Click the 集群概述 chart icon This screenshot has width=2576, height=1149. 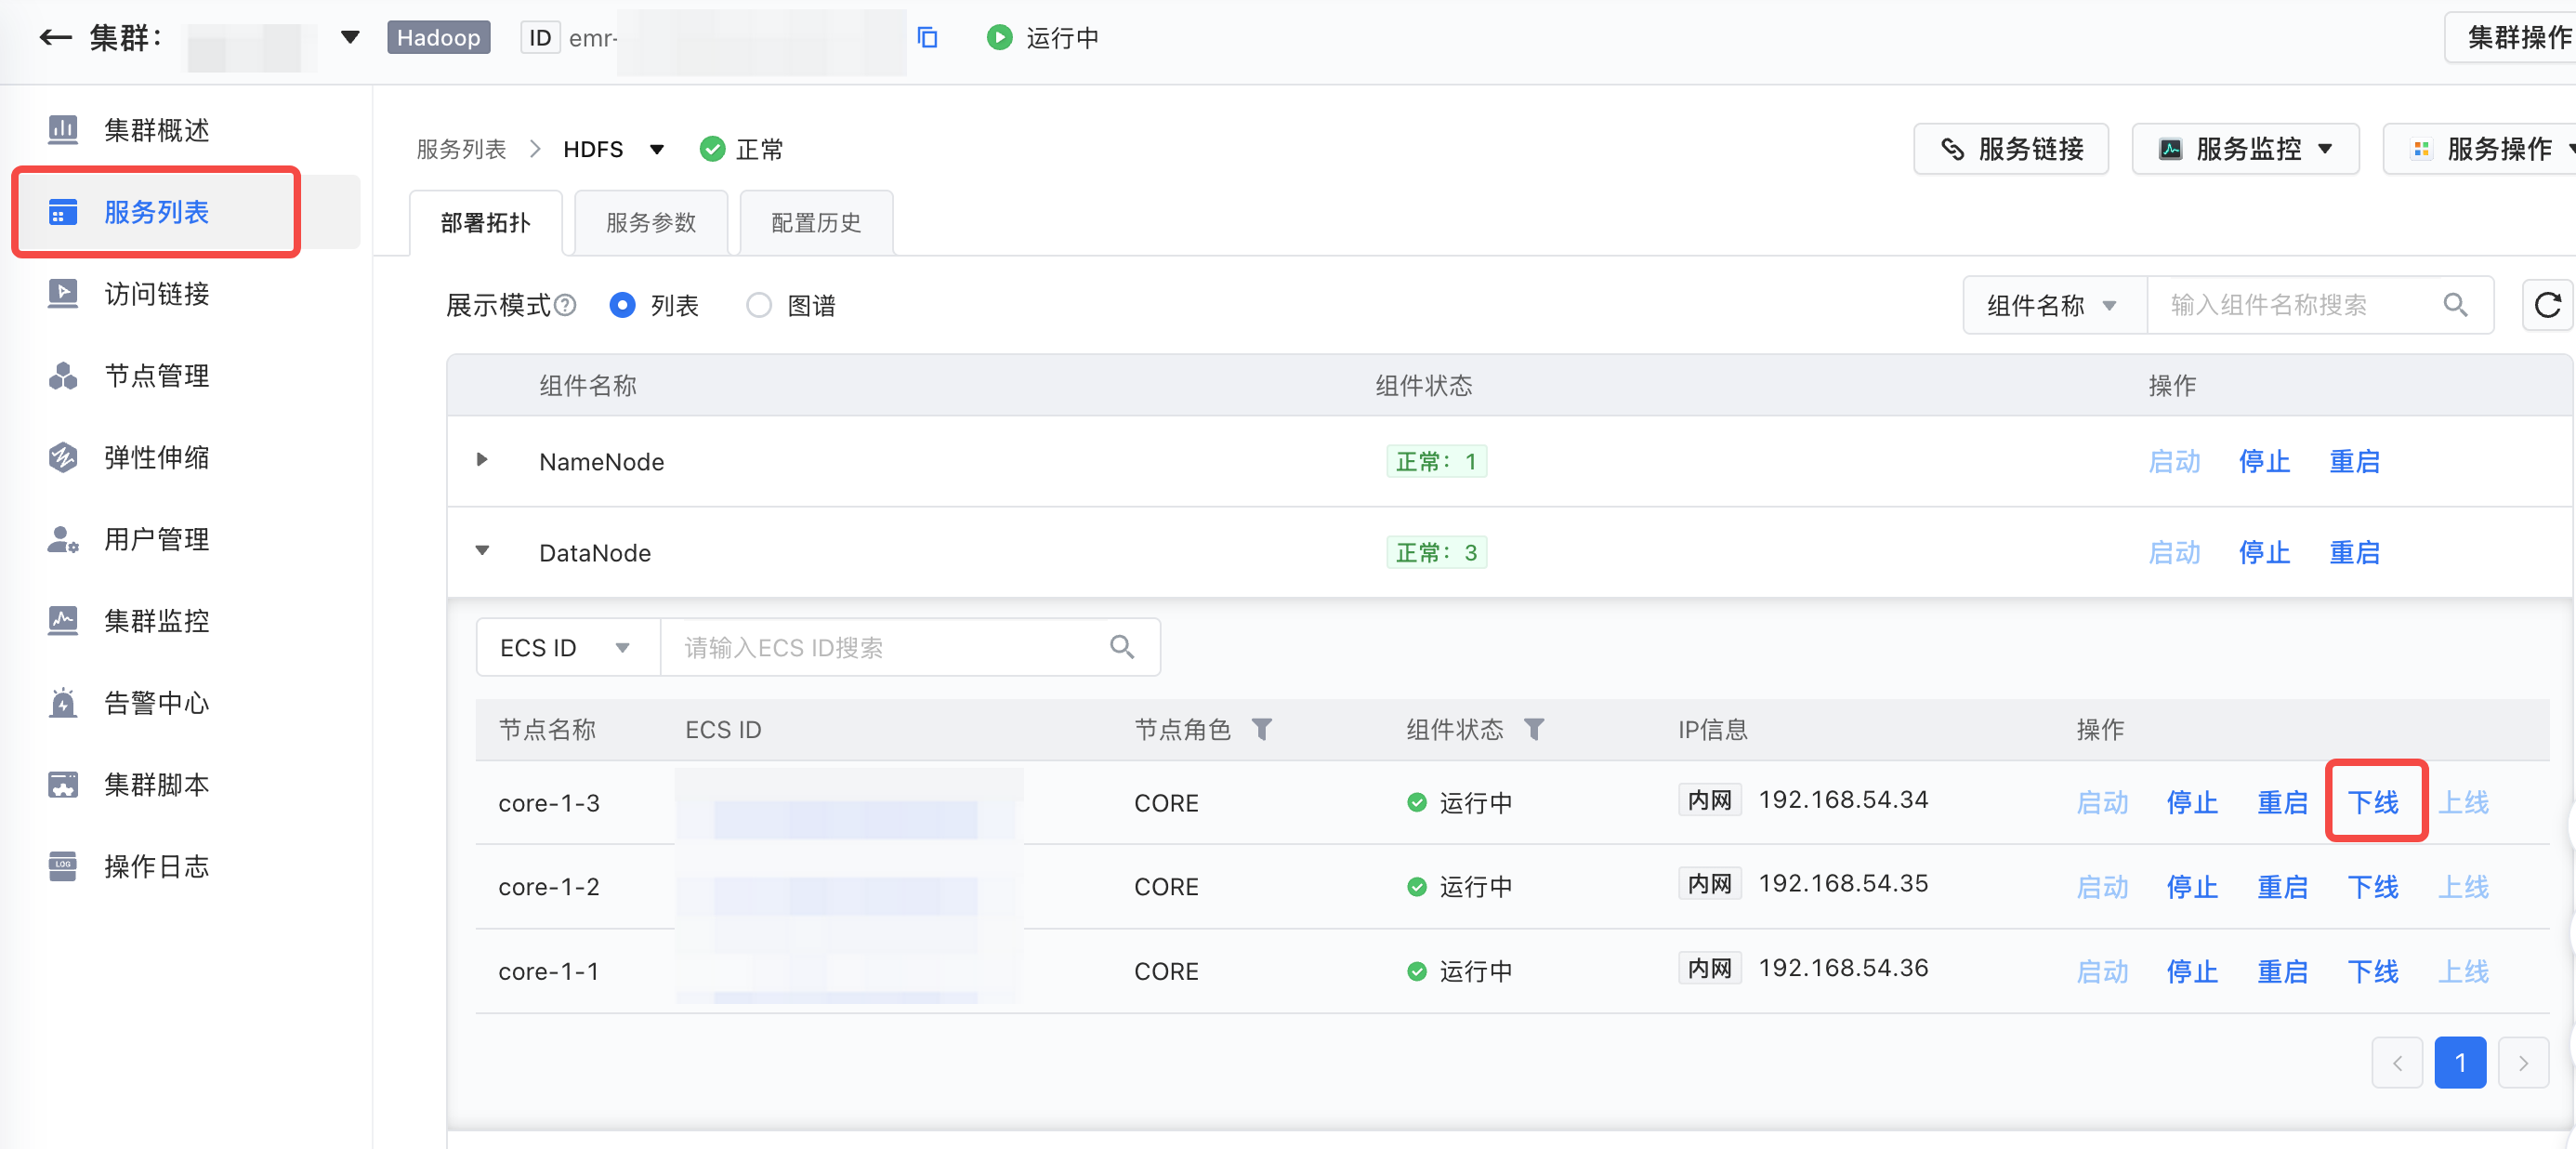coord(63,130)
